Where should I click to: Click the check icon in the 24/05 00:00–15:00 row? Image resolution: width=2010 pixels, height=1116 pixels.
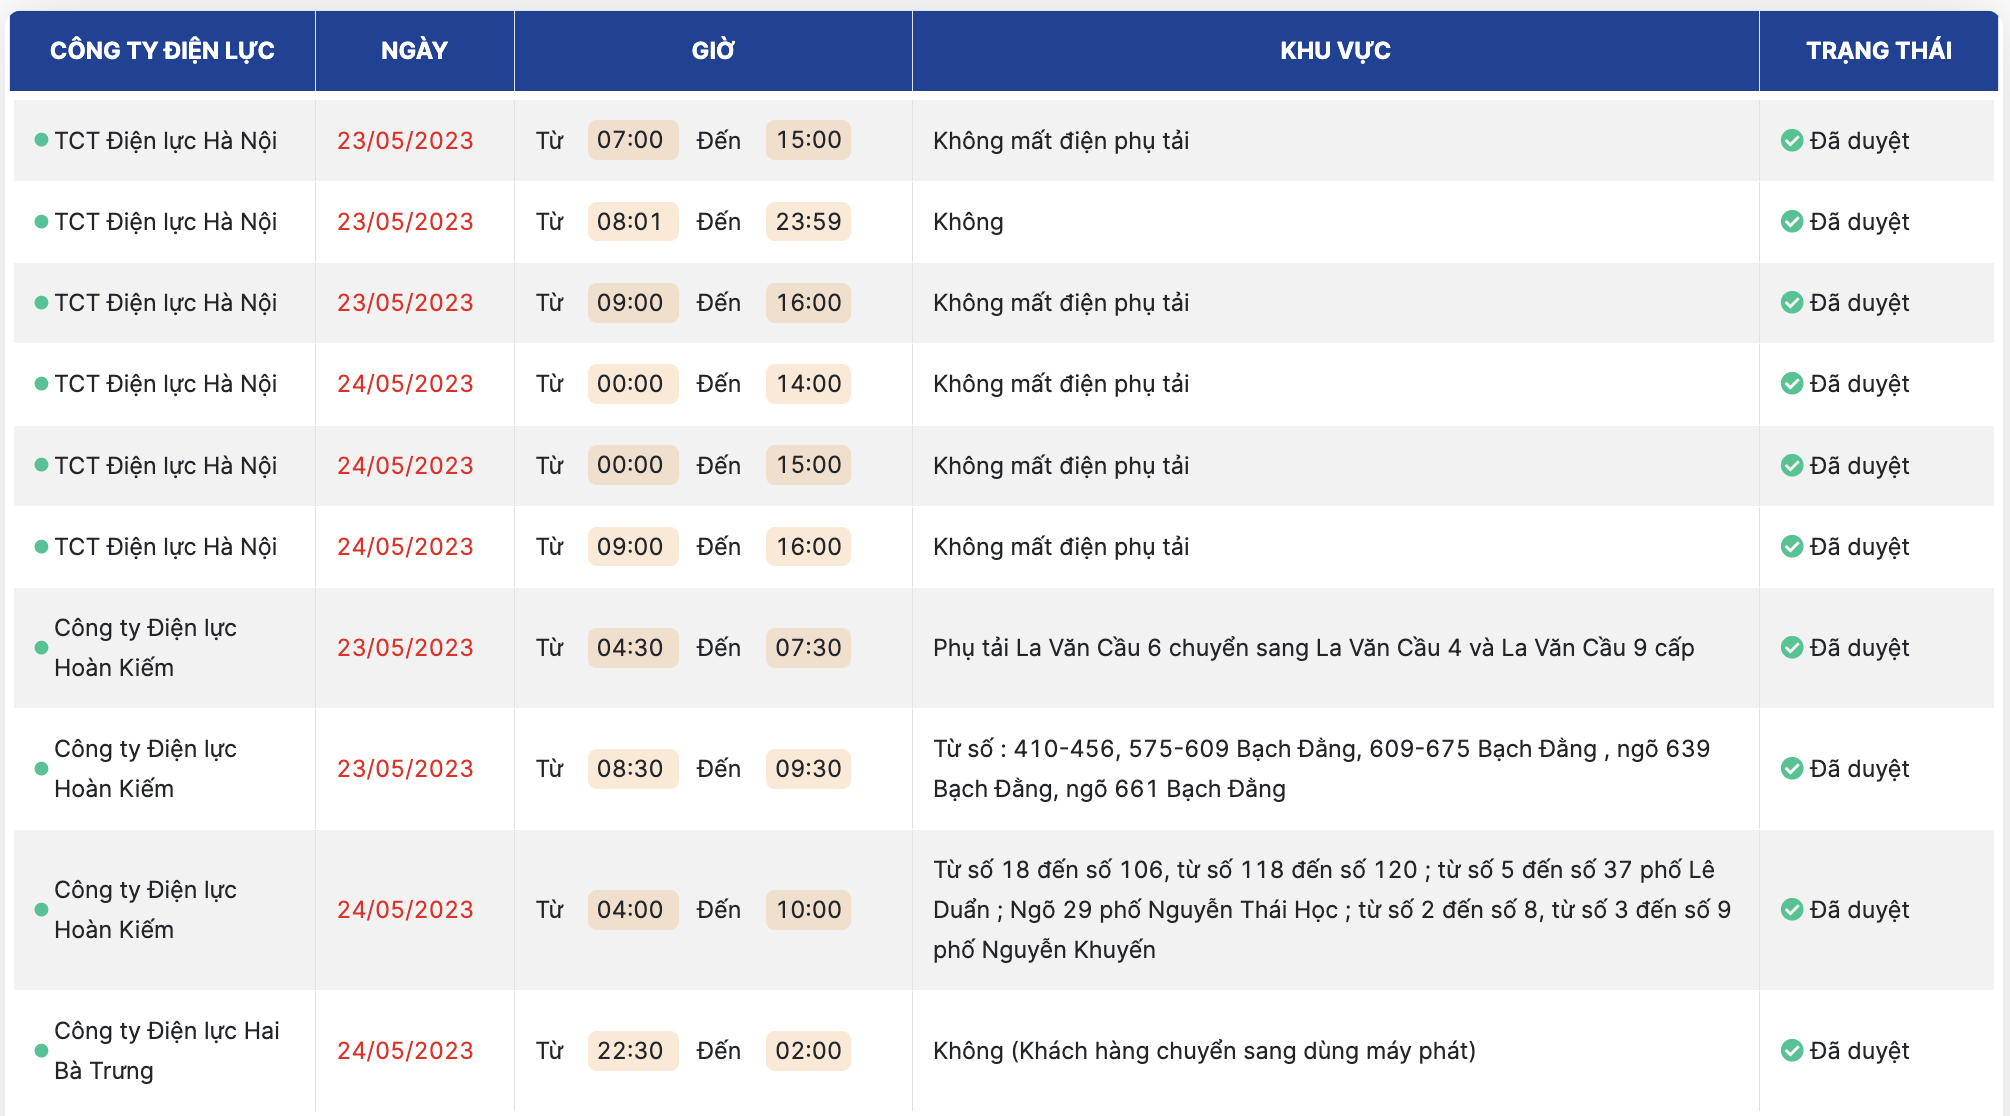[1791, 465]
